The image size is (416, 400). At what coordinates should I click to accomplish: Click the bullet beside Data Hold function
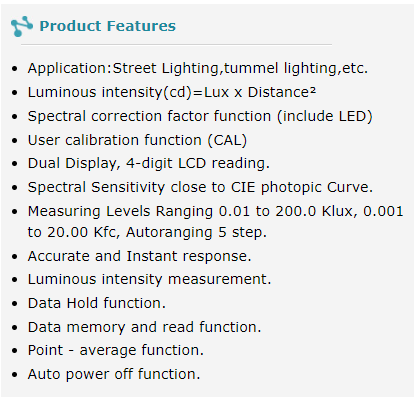tap(14, 304)
